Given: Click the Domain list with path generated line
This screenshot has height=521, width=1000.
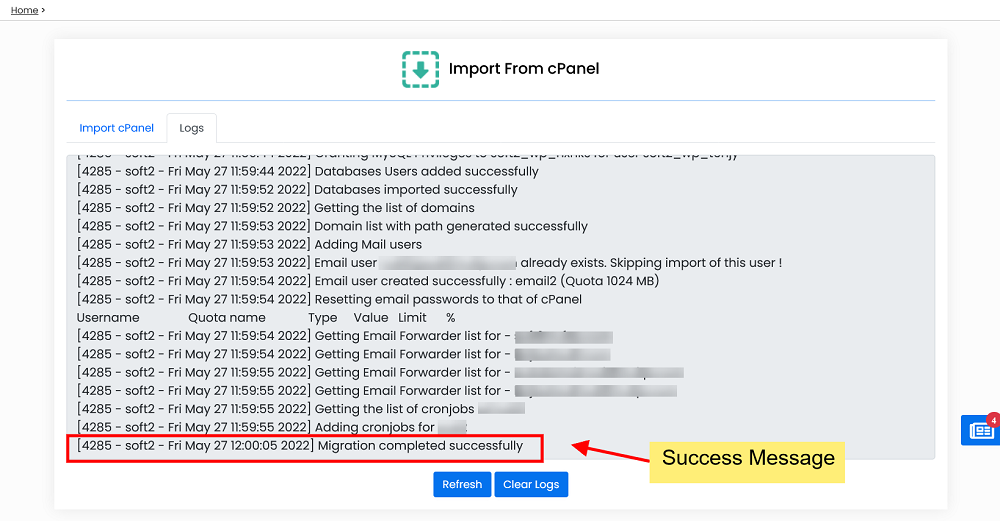Looking at the screenshot, I should (x=332, y=226).
